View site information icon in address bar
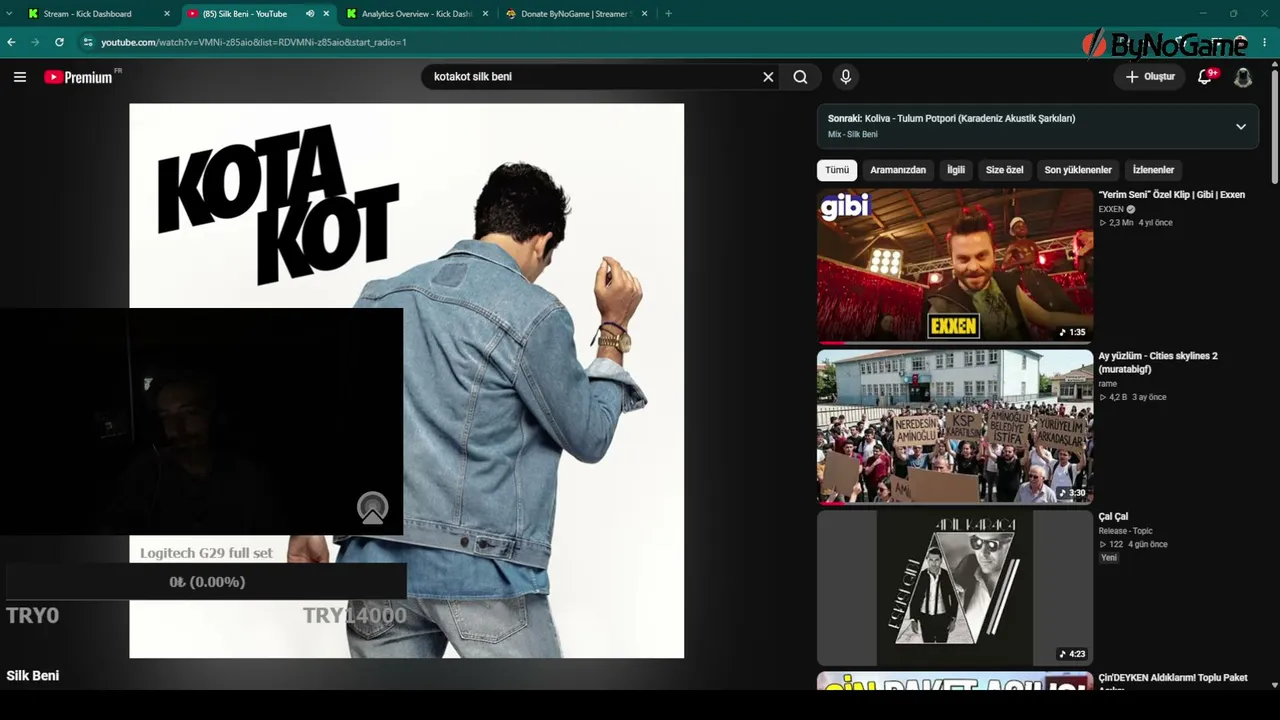 point(88,42)
